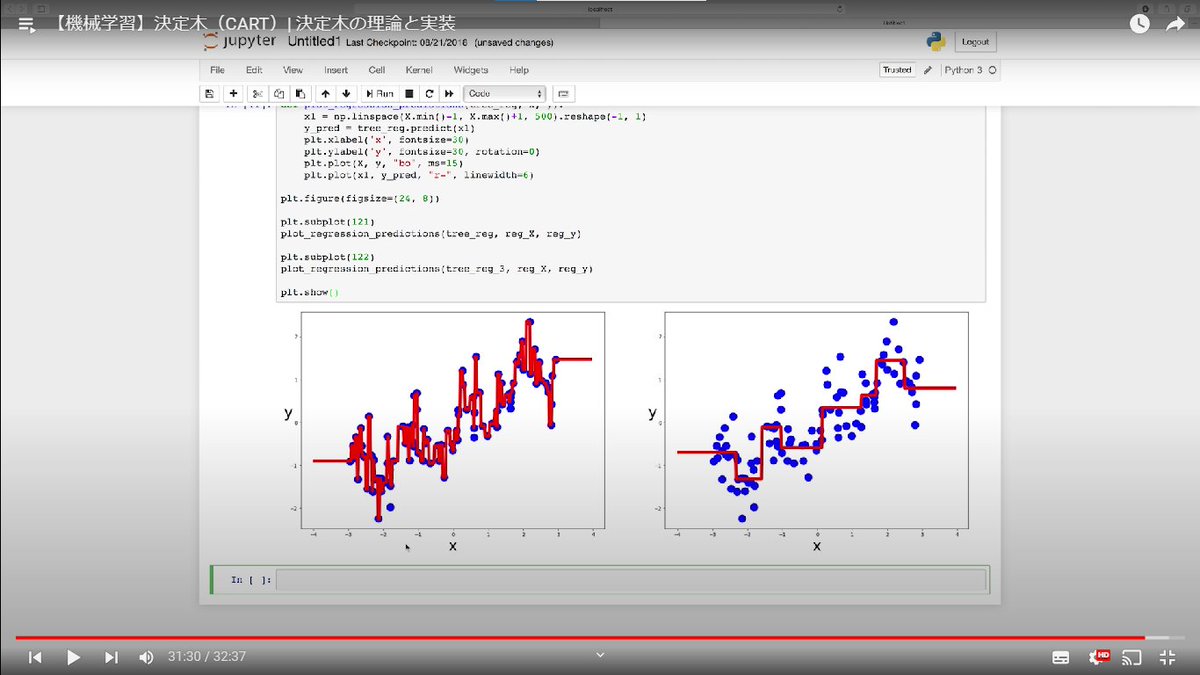Click the In [ ]: cell prompt
The image size is (1200, 675).
point(251,580)
